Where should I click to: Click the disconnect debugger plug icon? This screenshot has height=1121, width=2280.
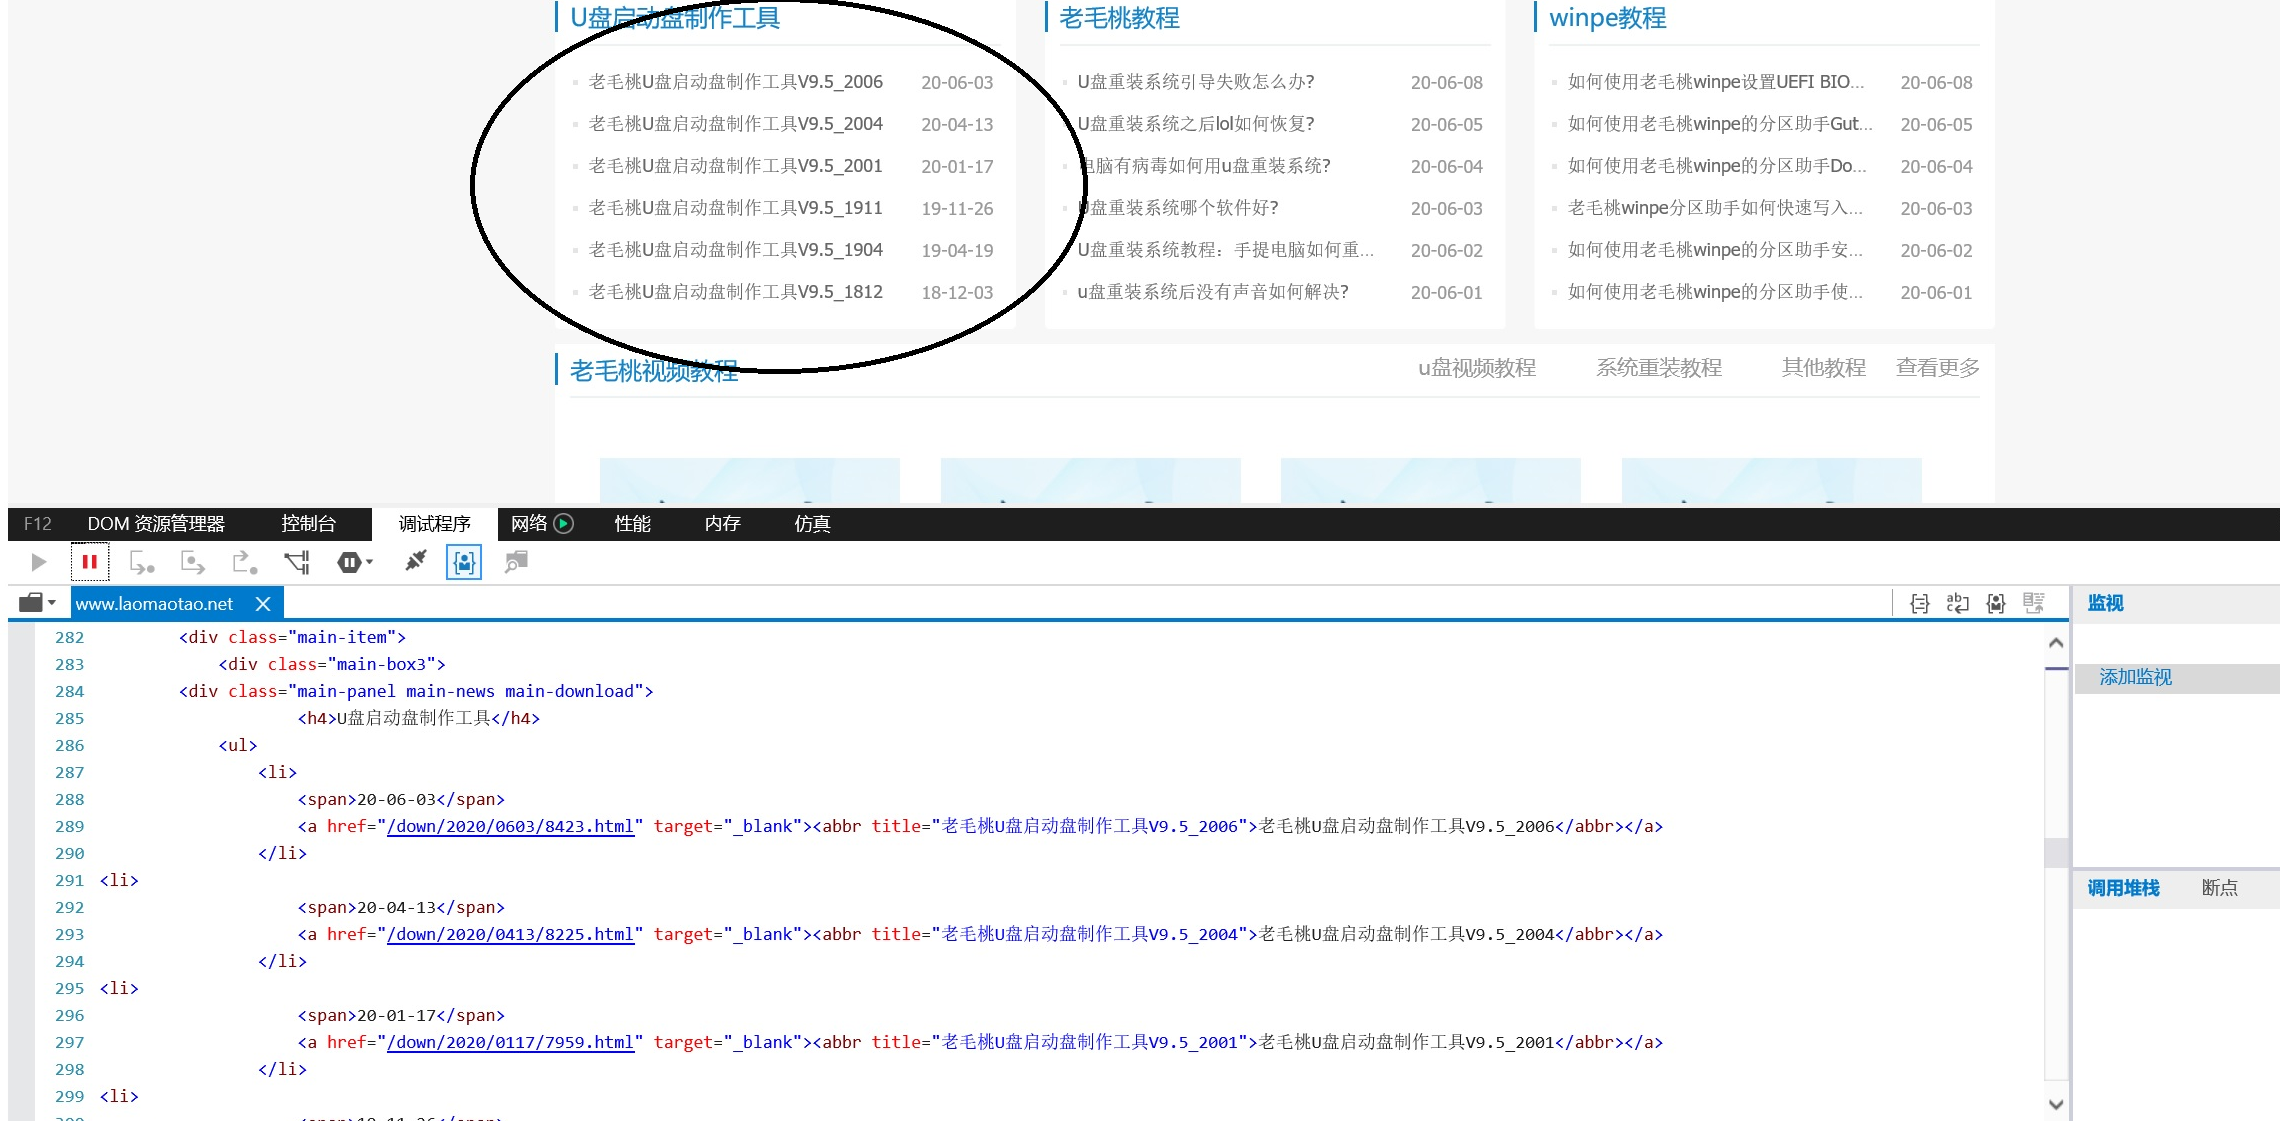point(415,562)
